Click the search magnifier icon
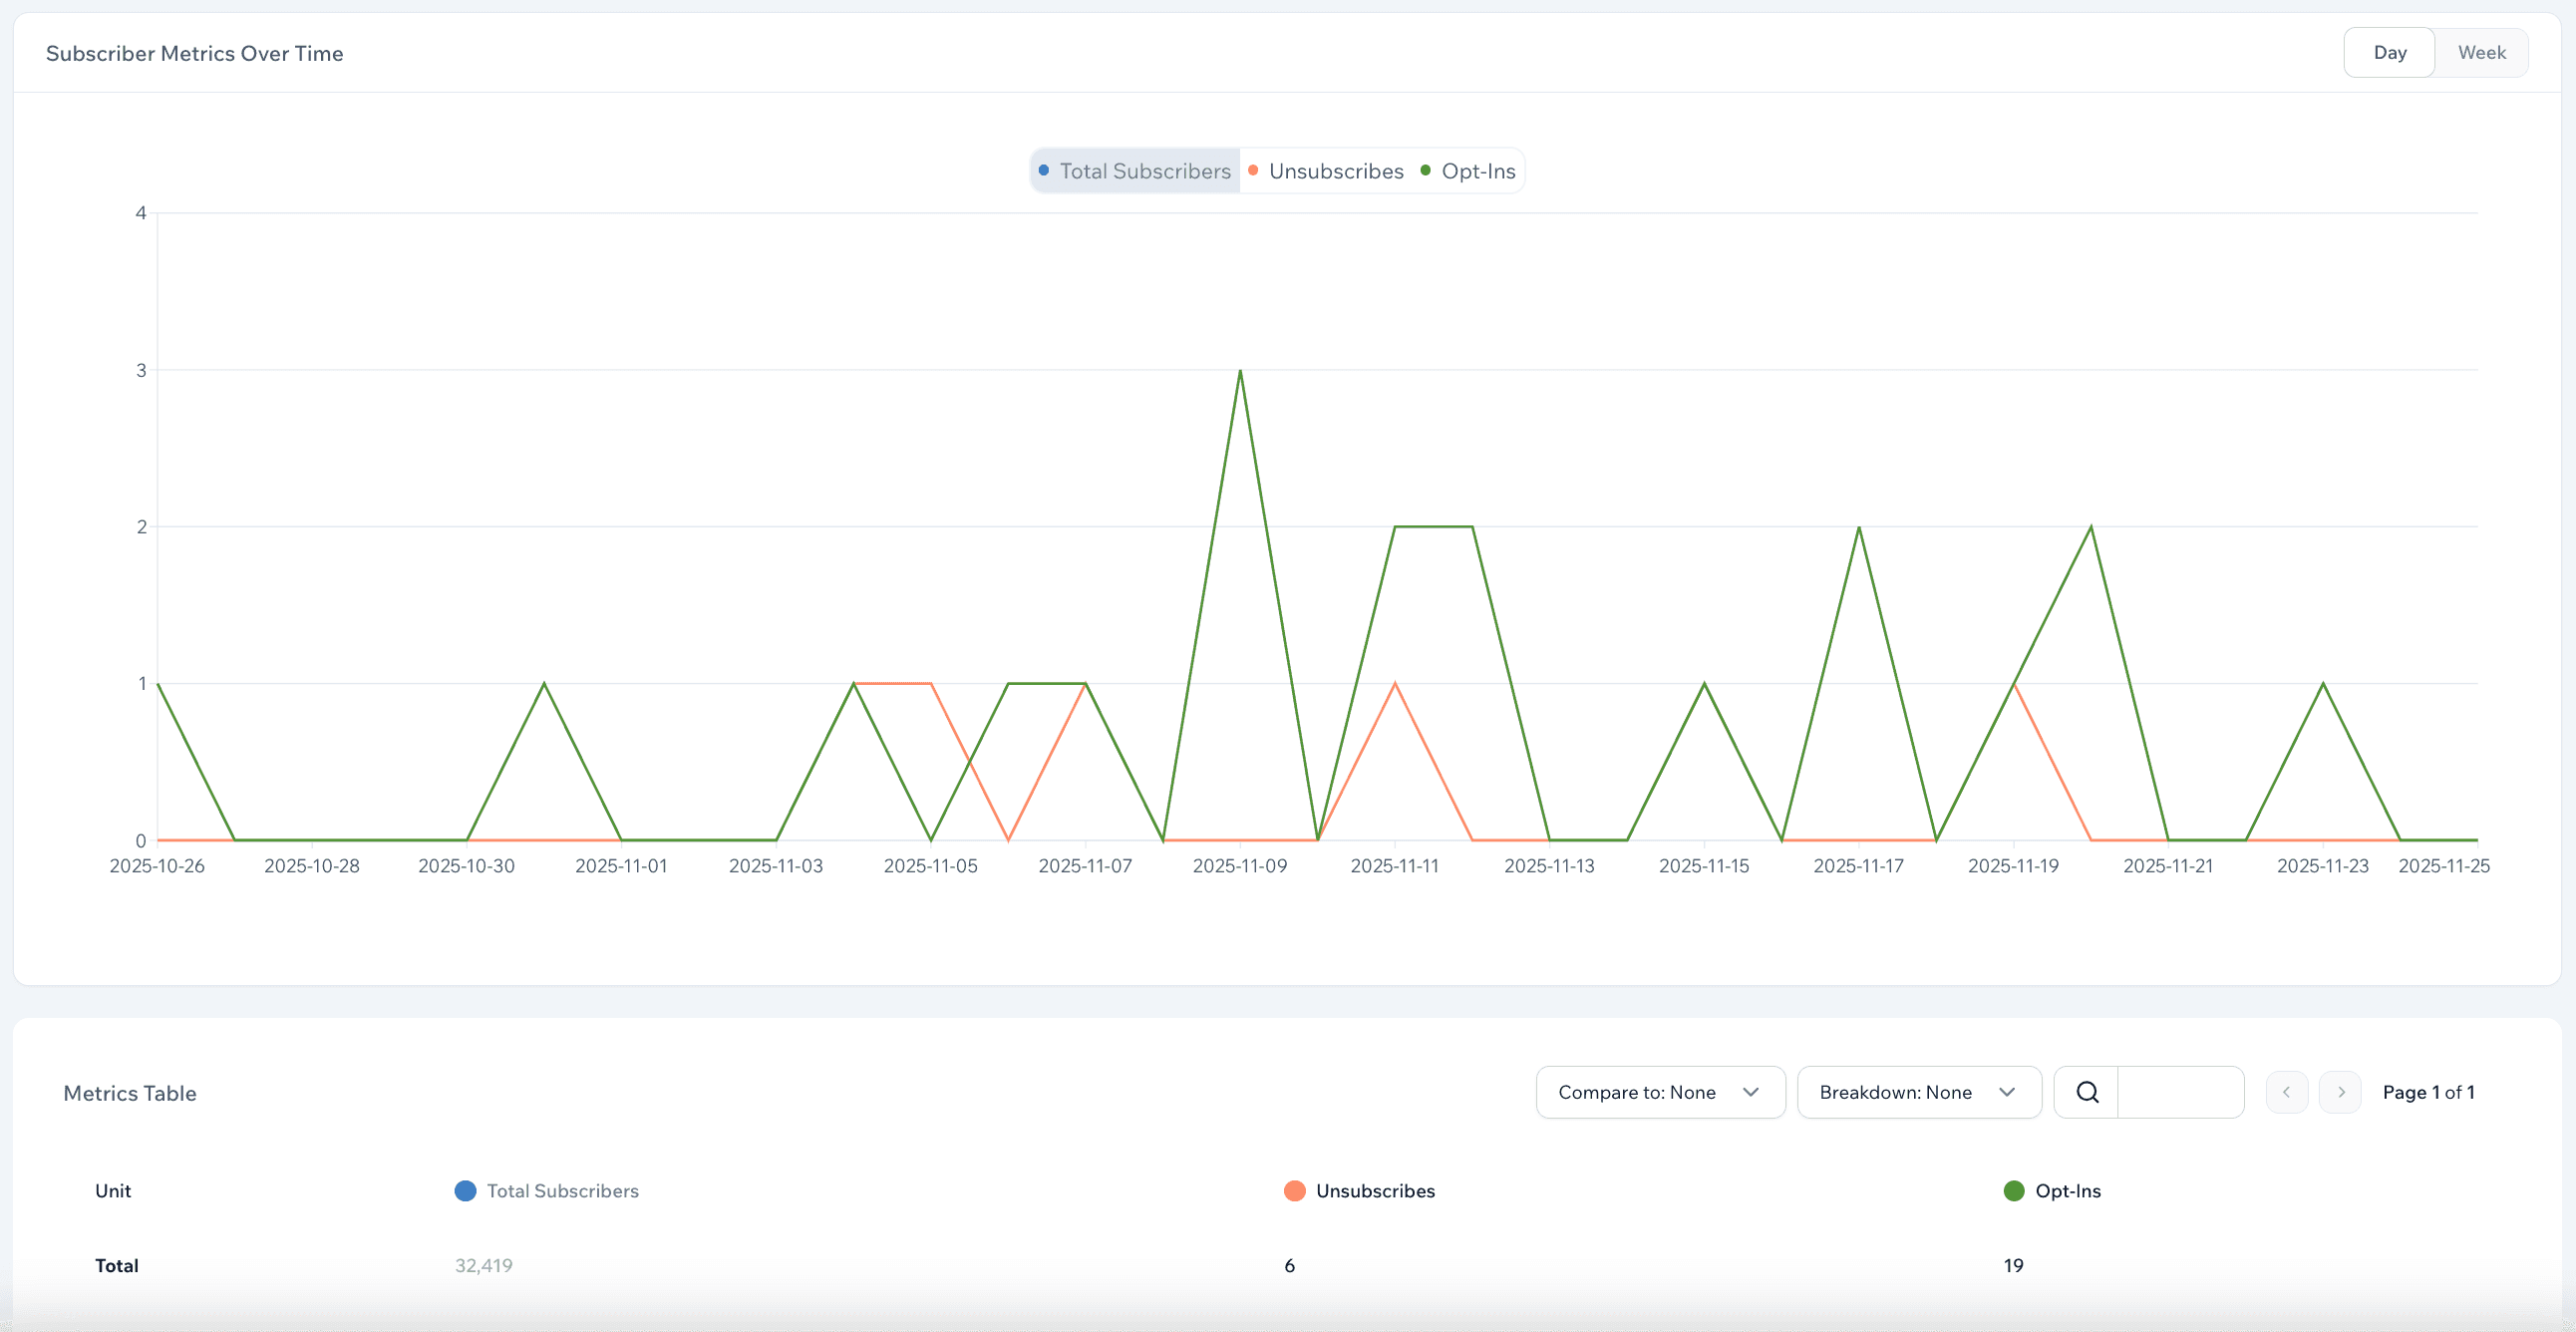The image size is (2576, 1332). (x=2088, y=1092)
